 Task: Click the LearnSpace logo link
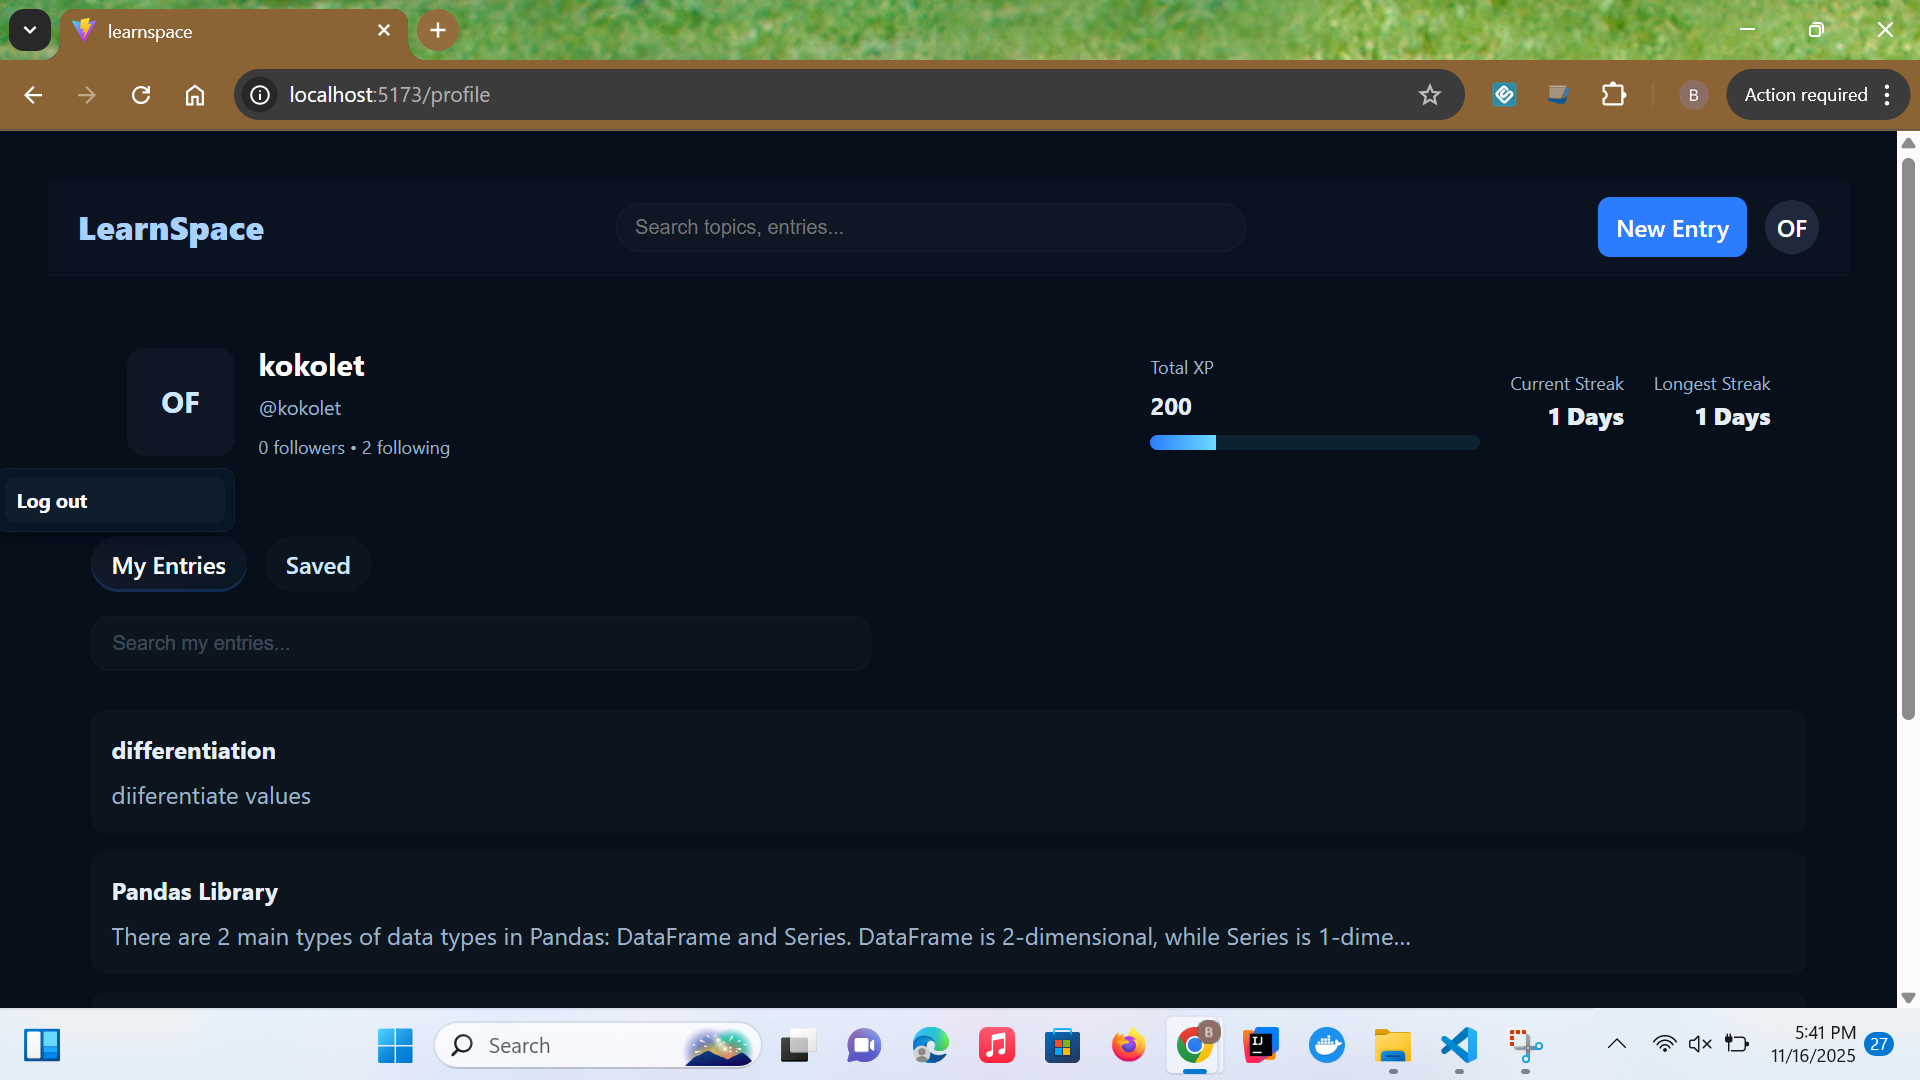(171, 229)
